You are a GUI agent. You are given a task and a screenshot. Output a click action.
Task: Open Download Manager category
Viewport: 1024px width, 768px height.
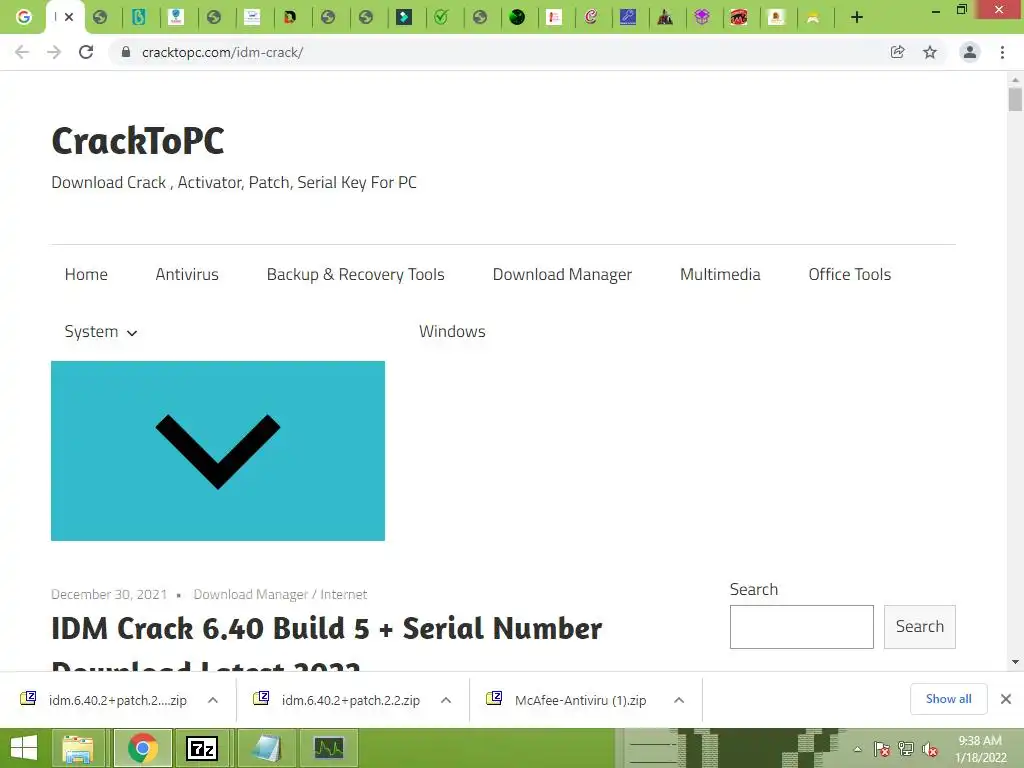click(x=562, y=274)
